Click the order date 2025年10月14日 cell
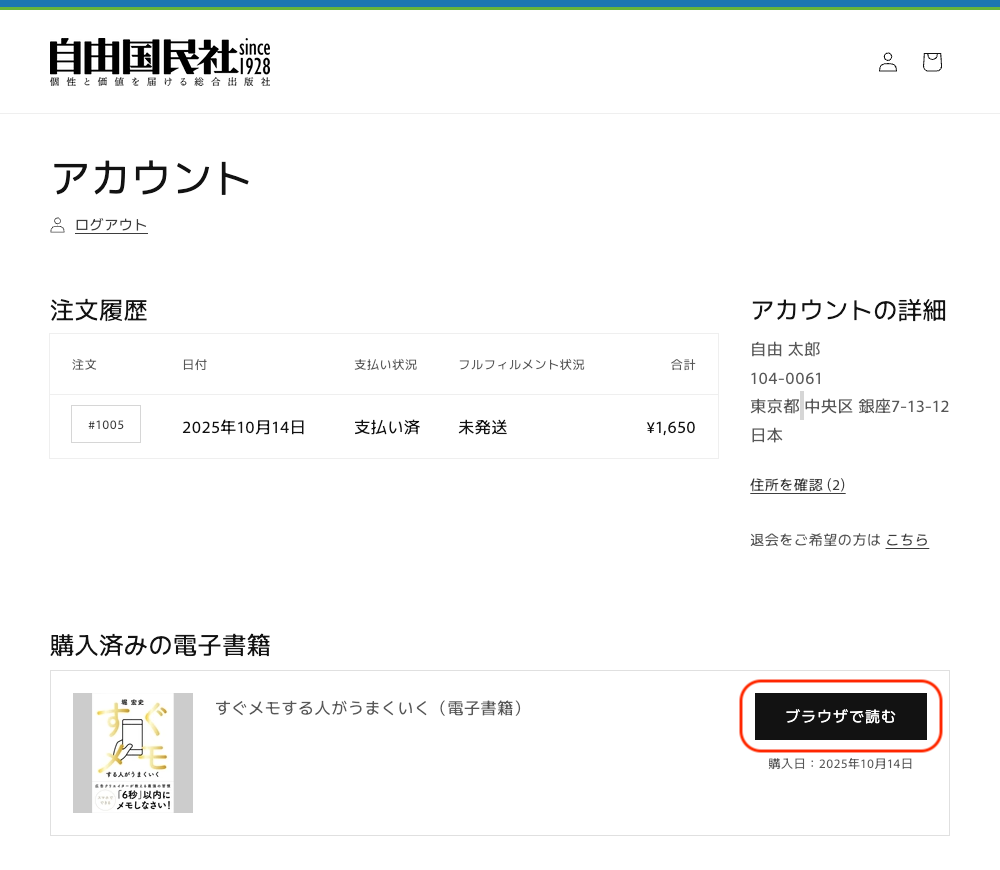 [x=244, y=427]
